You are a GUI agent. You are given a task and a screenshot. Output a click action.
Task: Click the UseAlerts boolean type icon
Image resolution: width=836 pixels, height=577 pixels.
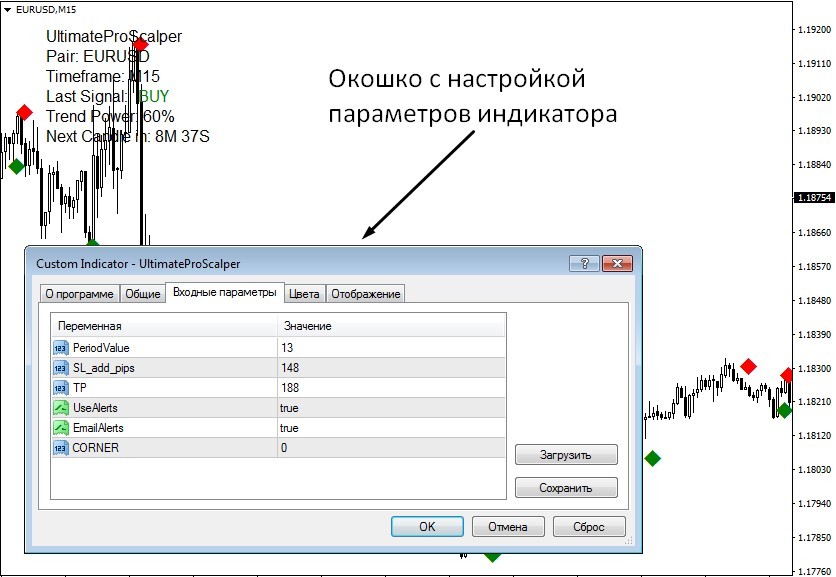tap(61, 408)
